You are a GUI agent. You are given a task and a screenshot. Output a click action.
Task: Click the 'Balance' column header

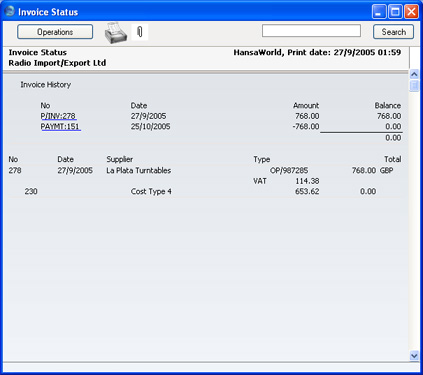click(x=388, y=105)
